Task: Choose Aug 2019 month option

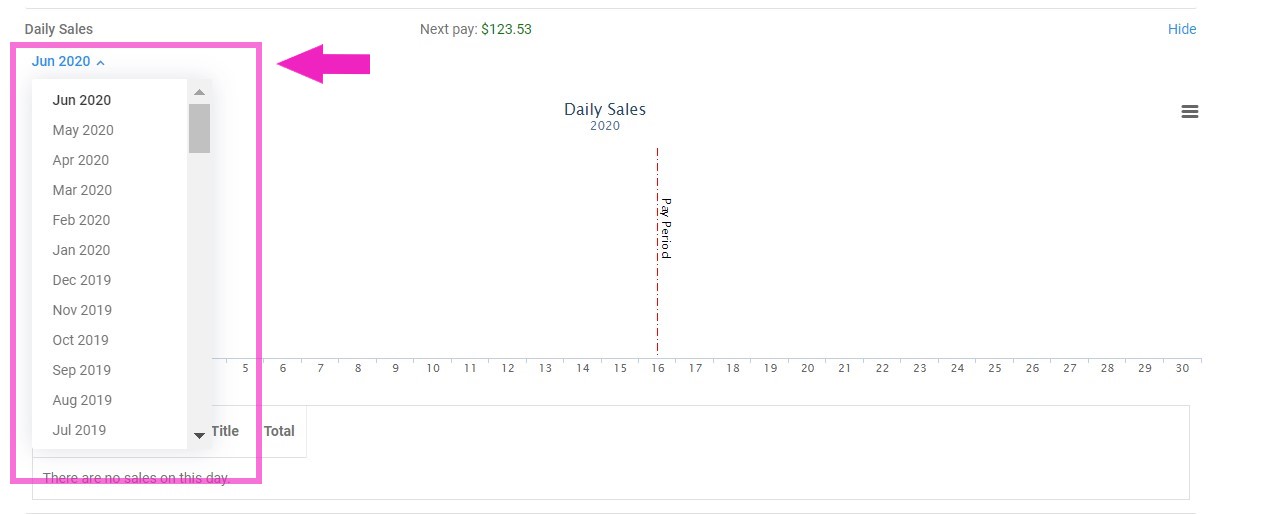Action: (x=82, y=400)
